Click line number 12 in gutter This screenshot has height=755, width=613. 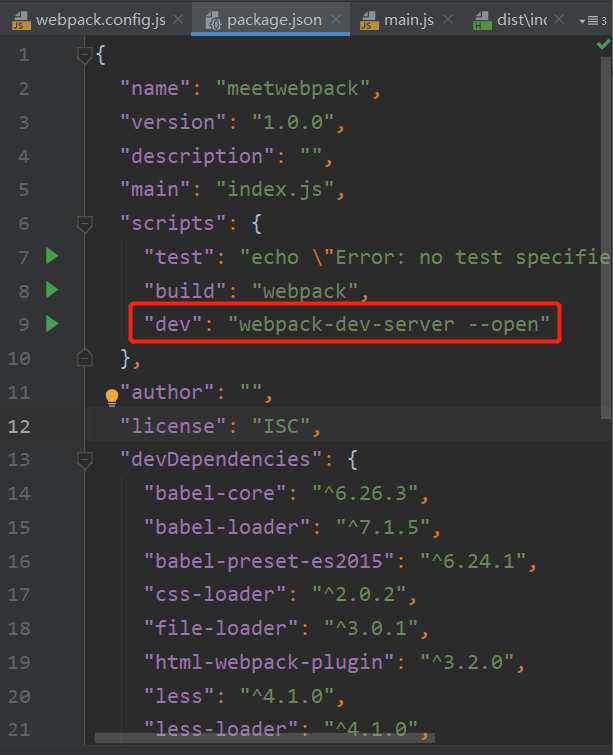coord(19,427)
